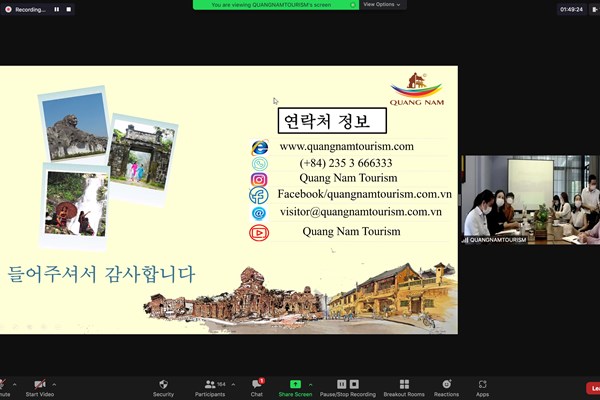Click 'Quang Nam Tourism' beside Instagram icon

[x=348, y=178]
